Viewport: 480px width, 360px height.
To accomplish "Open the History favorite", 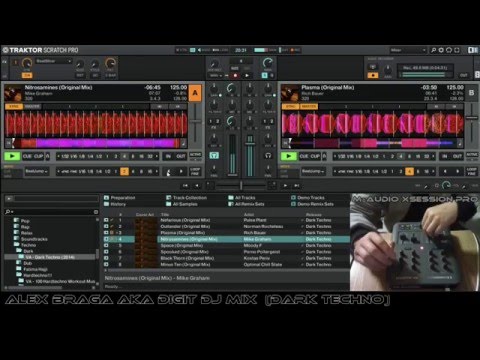I will 115,204.
